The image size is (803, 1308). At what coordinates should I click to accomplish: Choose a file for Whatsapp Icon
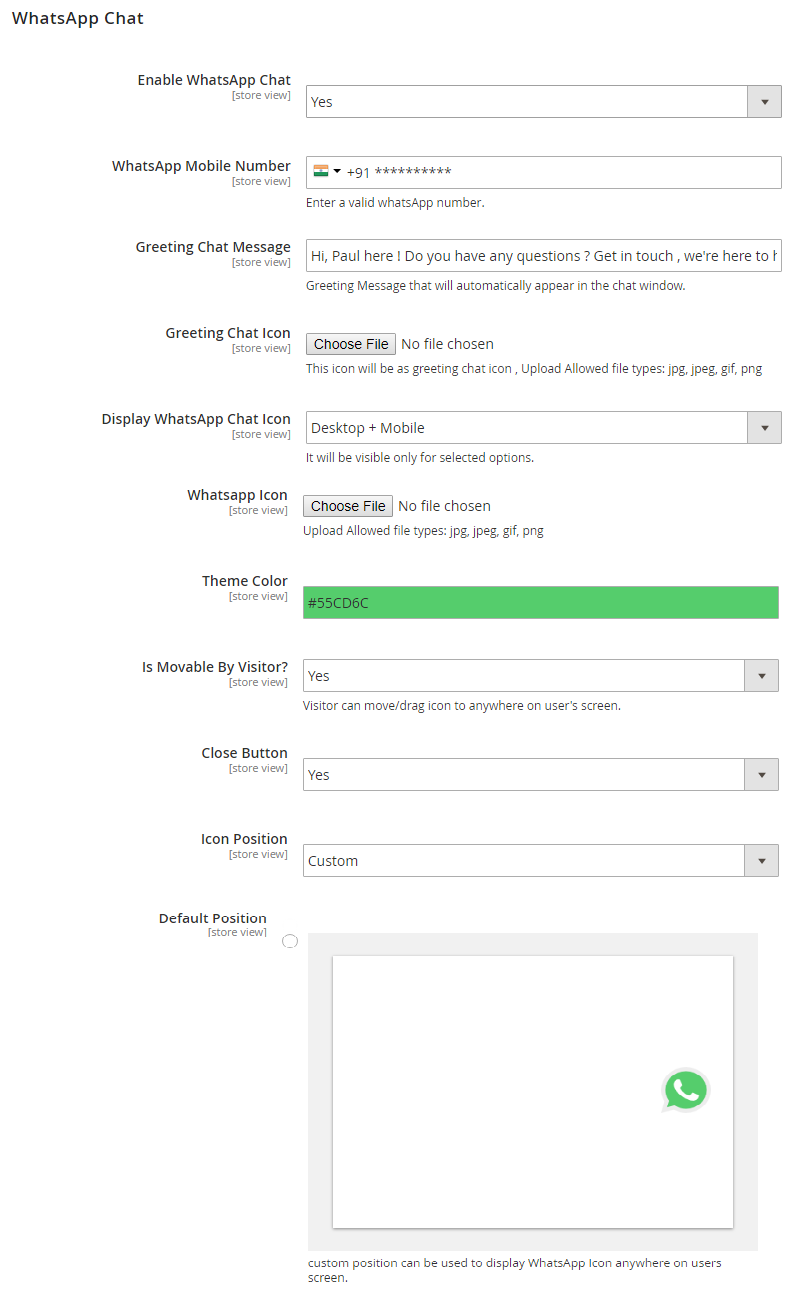click(347, 506)
